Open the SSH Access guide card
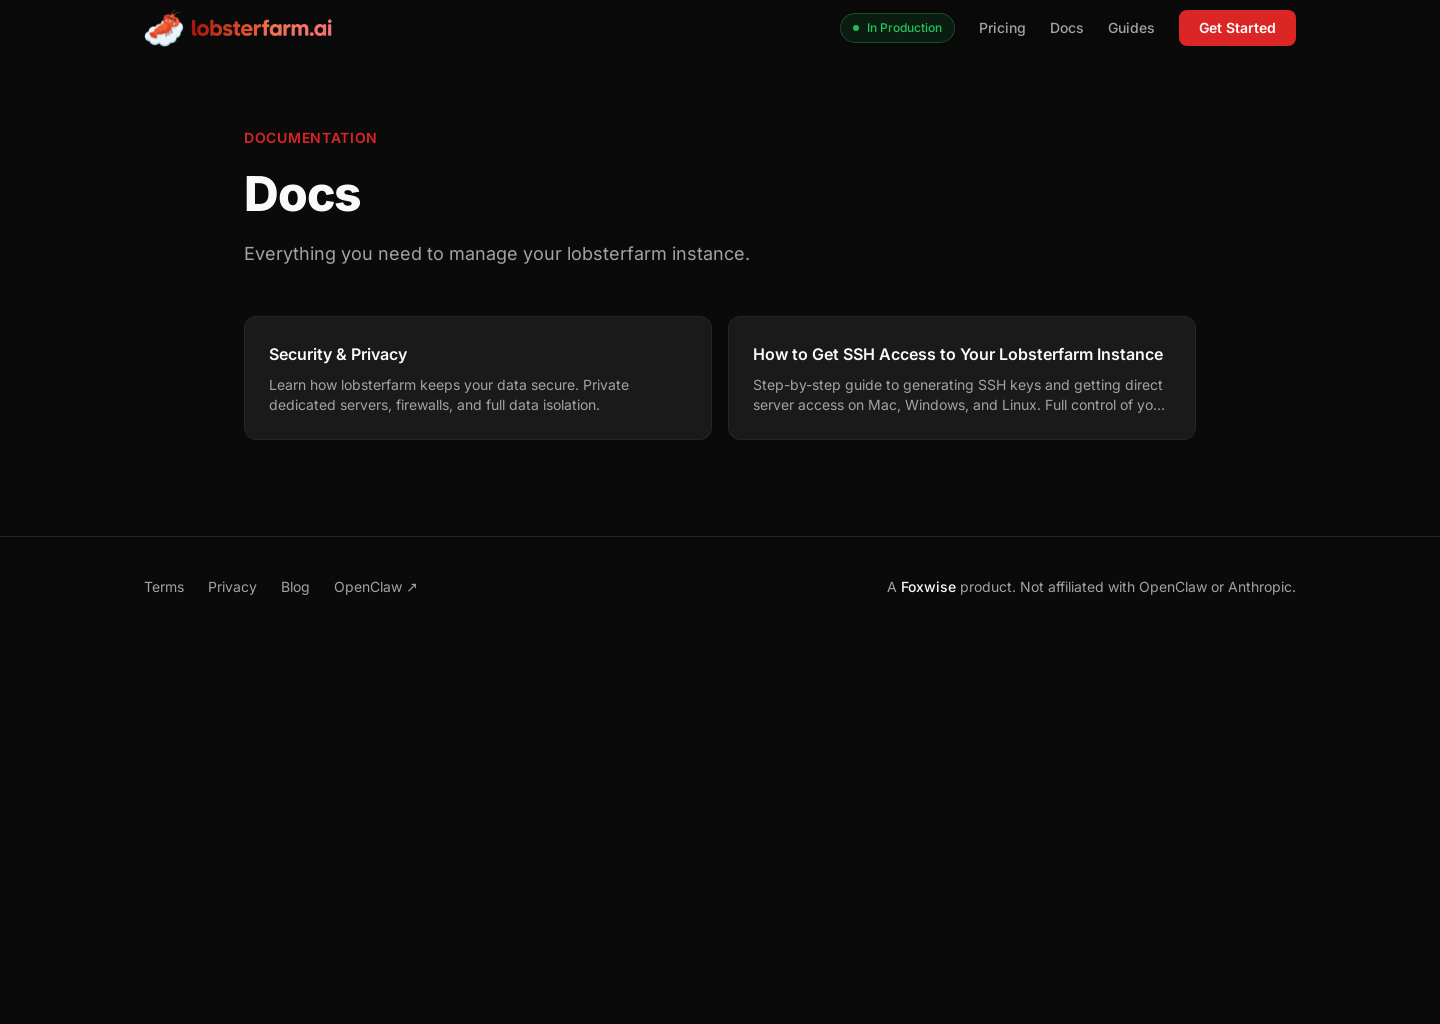1440x1024 pixels. (x=961, y=378)
